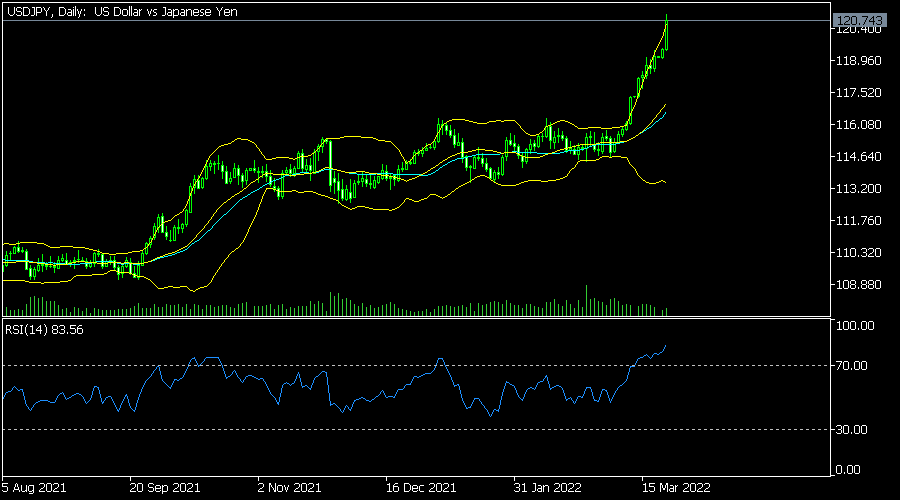Click the 5 Aug 2021 date label
Image resolution: width=900 pixels, height=500 pixels.
[33, 488]
